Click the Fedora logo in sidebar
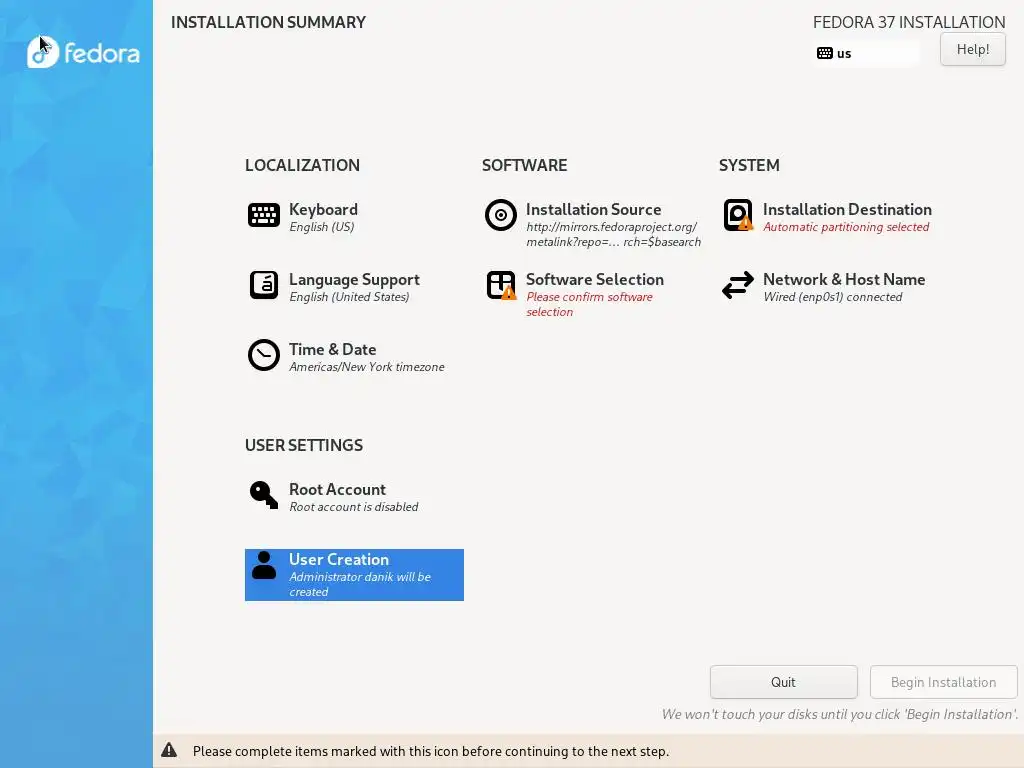Viewport: 1024px width, 768px height. pyautogui.click(x=83, y=52)
